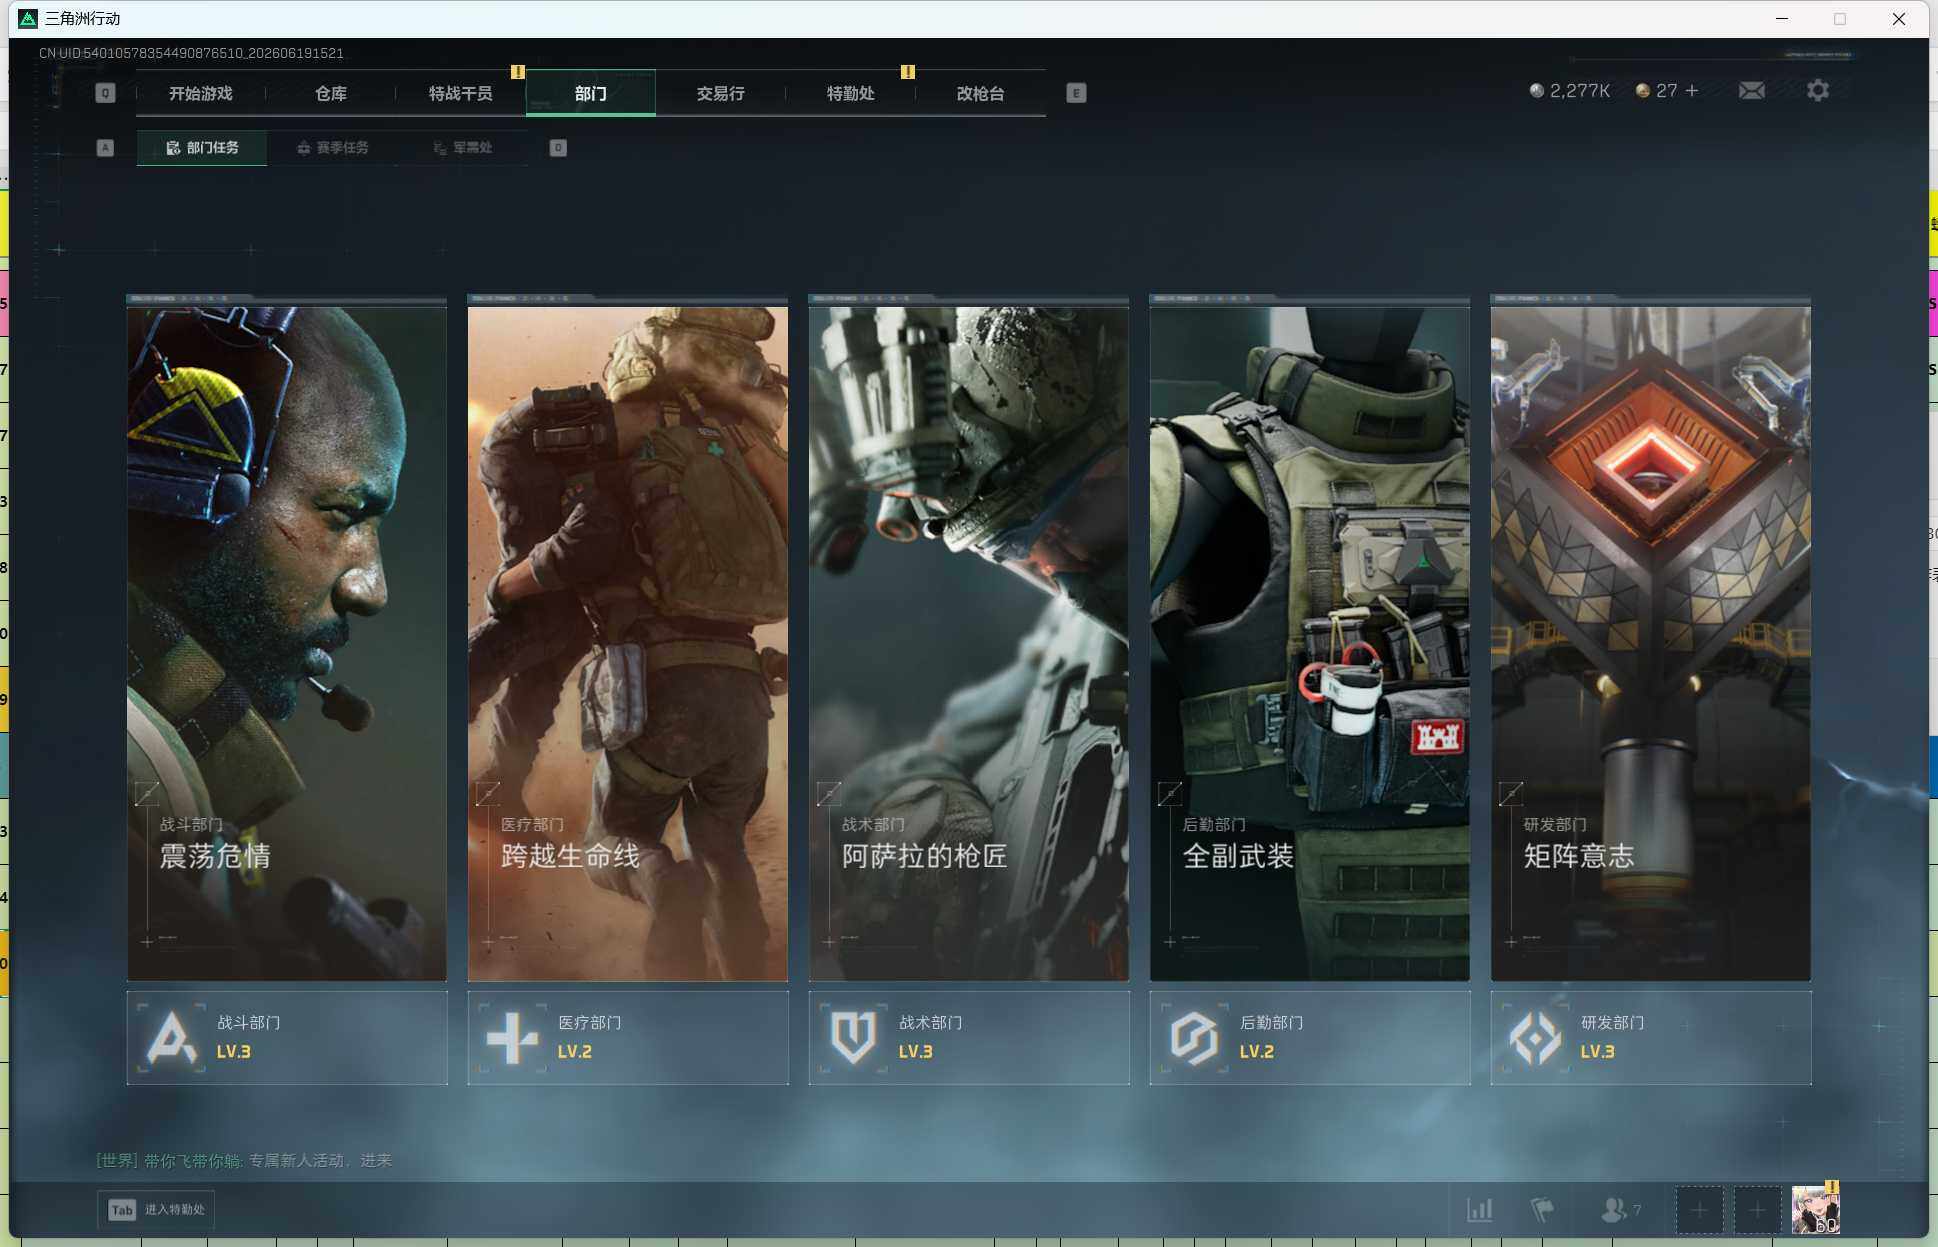The image size is (1938, 1247).
Task: Open the 特战干员 tab
Action: [x=461, y=93]
